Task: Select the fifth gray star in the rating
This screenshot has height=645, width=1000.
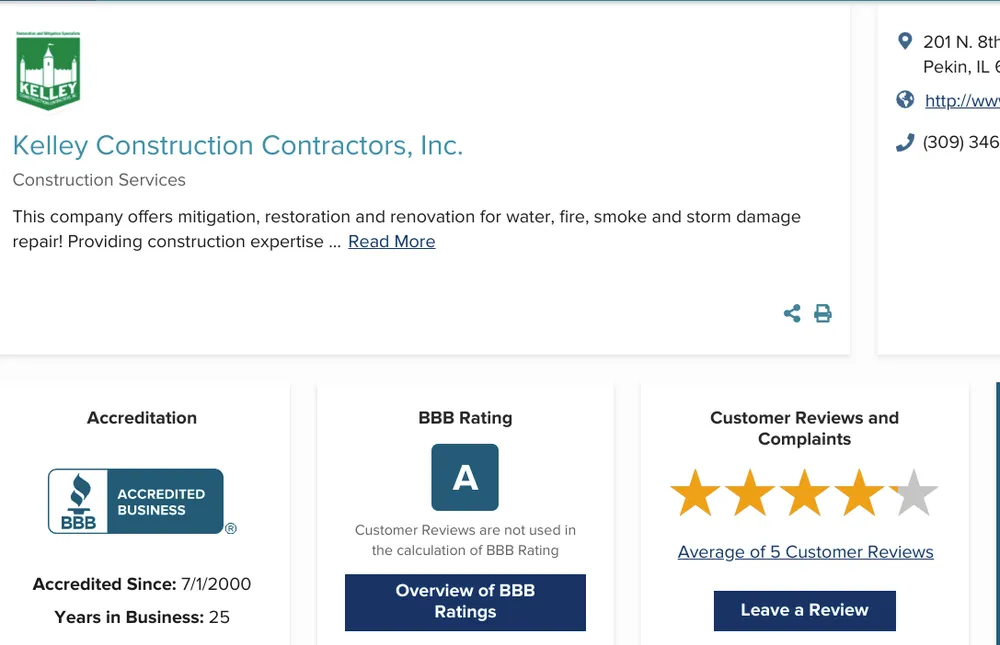Action: (915, 492)
